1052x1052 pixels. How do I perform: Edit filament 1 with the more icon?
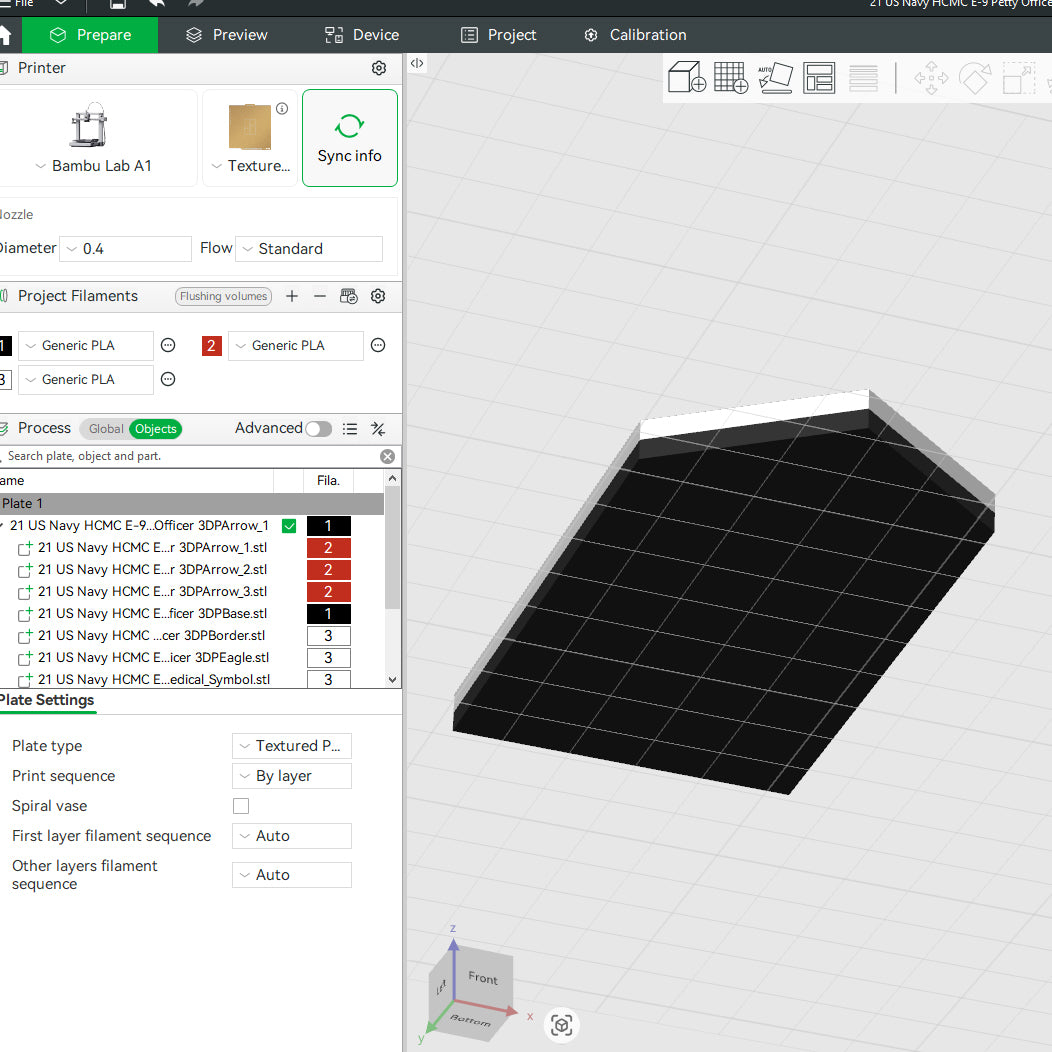pyautogui.click(x=168, y=345)
